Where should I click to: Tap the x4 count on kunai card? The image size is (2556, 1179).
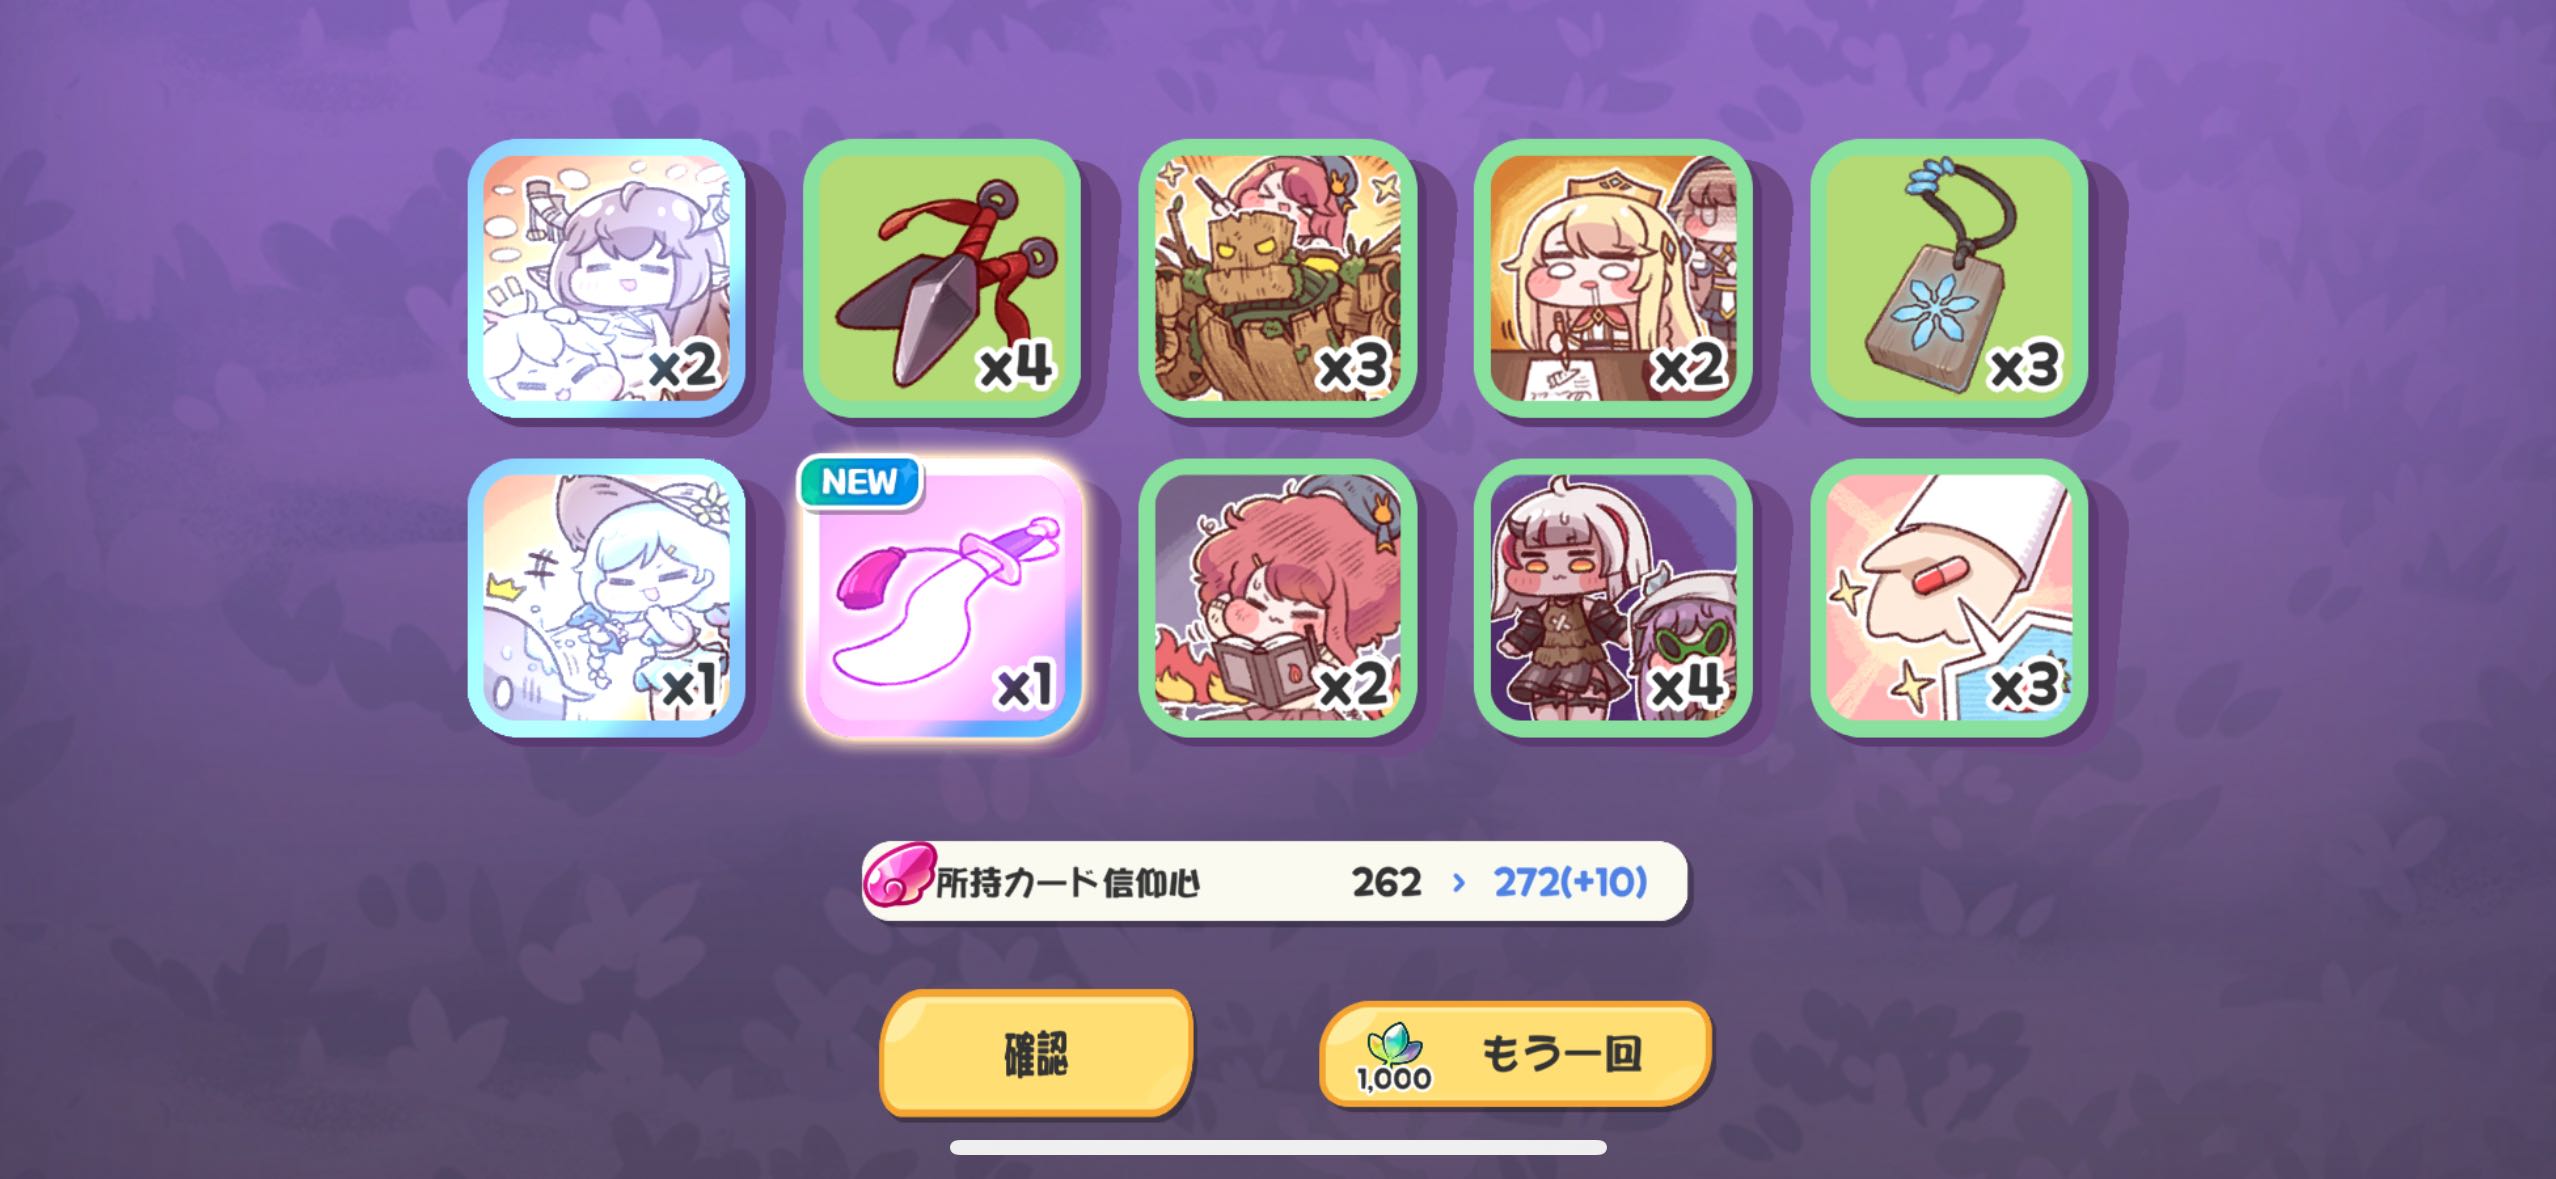[x=1015, y=366]
